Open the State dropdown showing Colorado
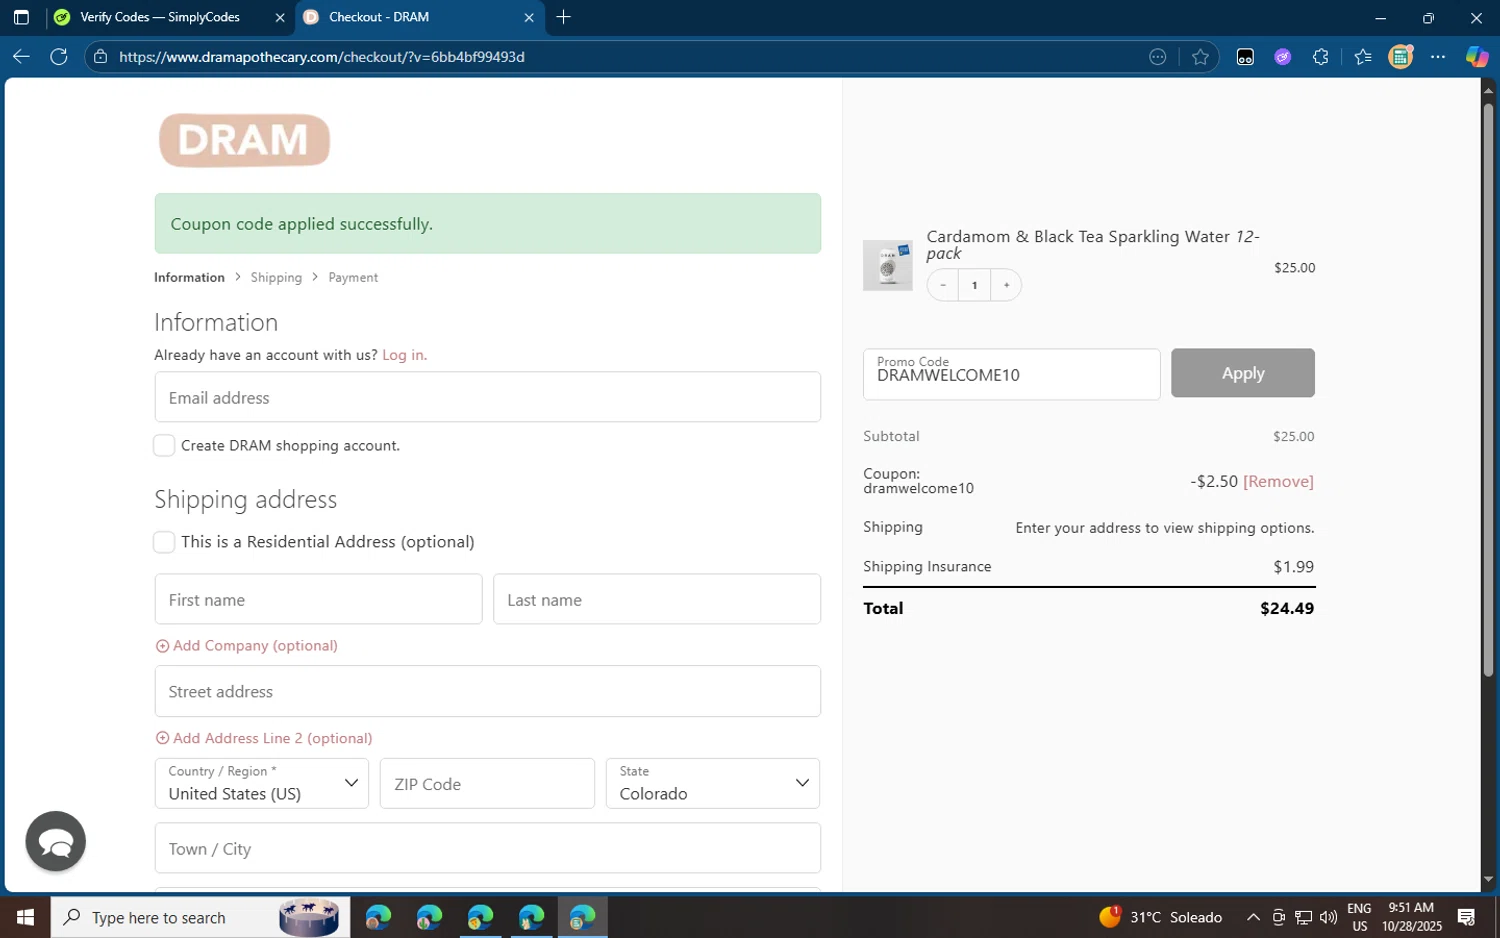Viewport: 1500px width, 938px height. coord(712,783)
